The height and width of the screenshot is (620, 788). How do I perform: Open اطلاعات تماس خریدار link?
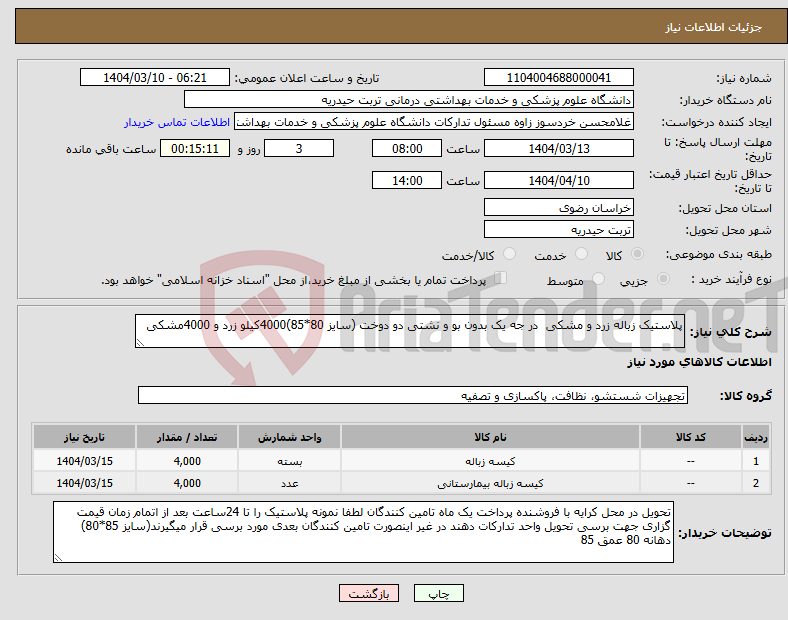[x=177, y=122]
